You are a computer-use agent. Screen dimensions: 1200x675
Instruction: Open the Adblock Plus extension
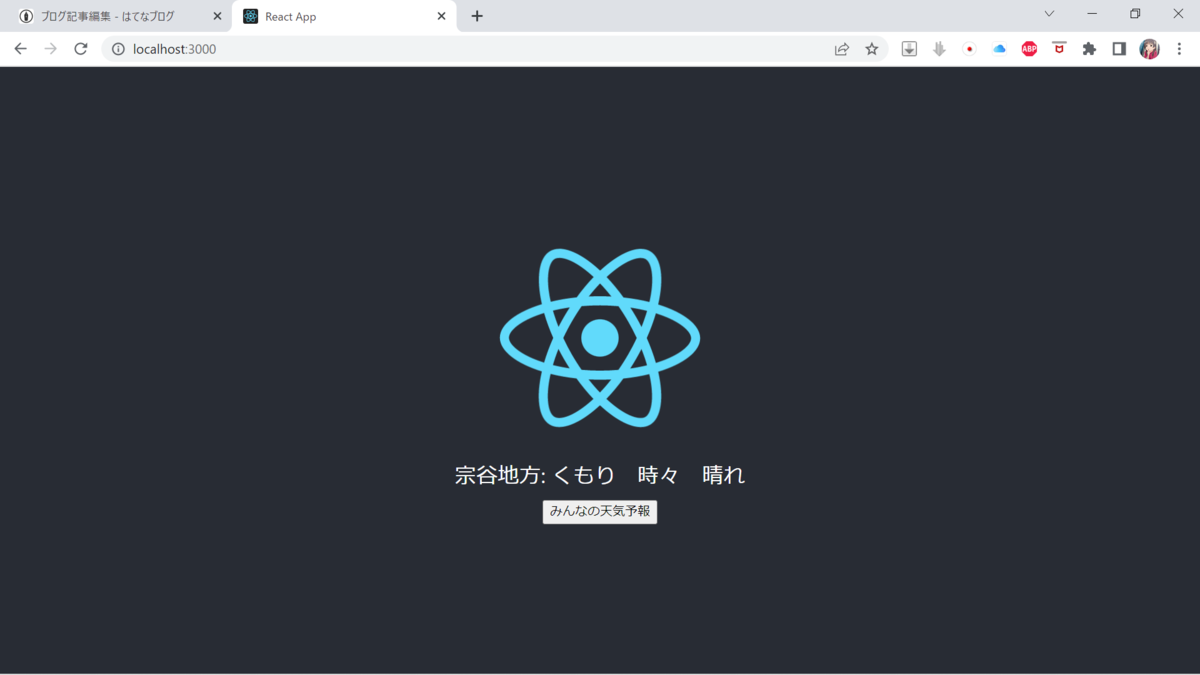(x=1029, y=49)
